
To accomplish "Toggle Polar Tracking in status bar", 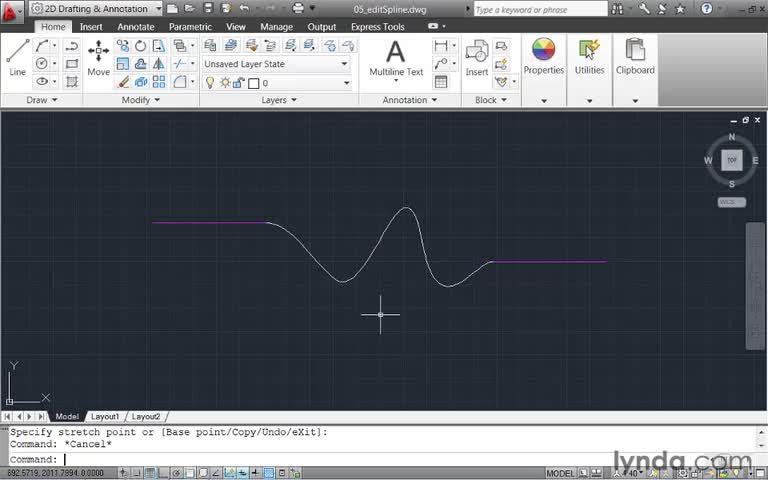I will tap(176, 473).
